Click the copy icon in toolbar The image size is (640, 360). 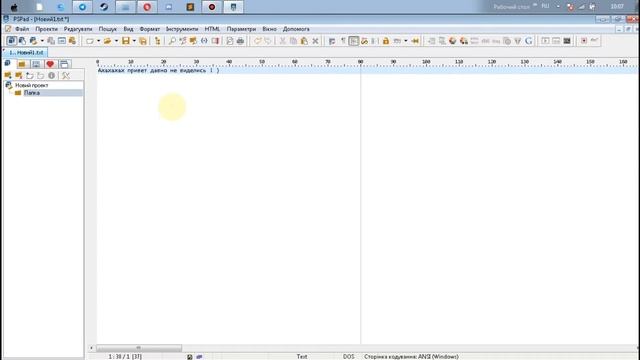(x=293, y=41)
